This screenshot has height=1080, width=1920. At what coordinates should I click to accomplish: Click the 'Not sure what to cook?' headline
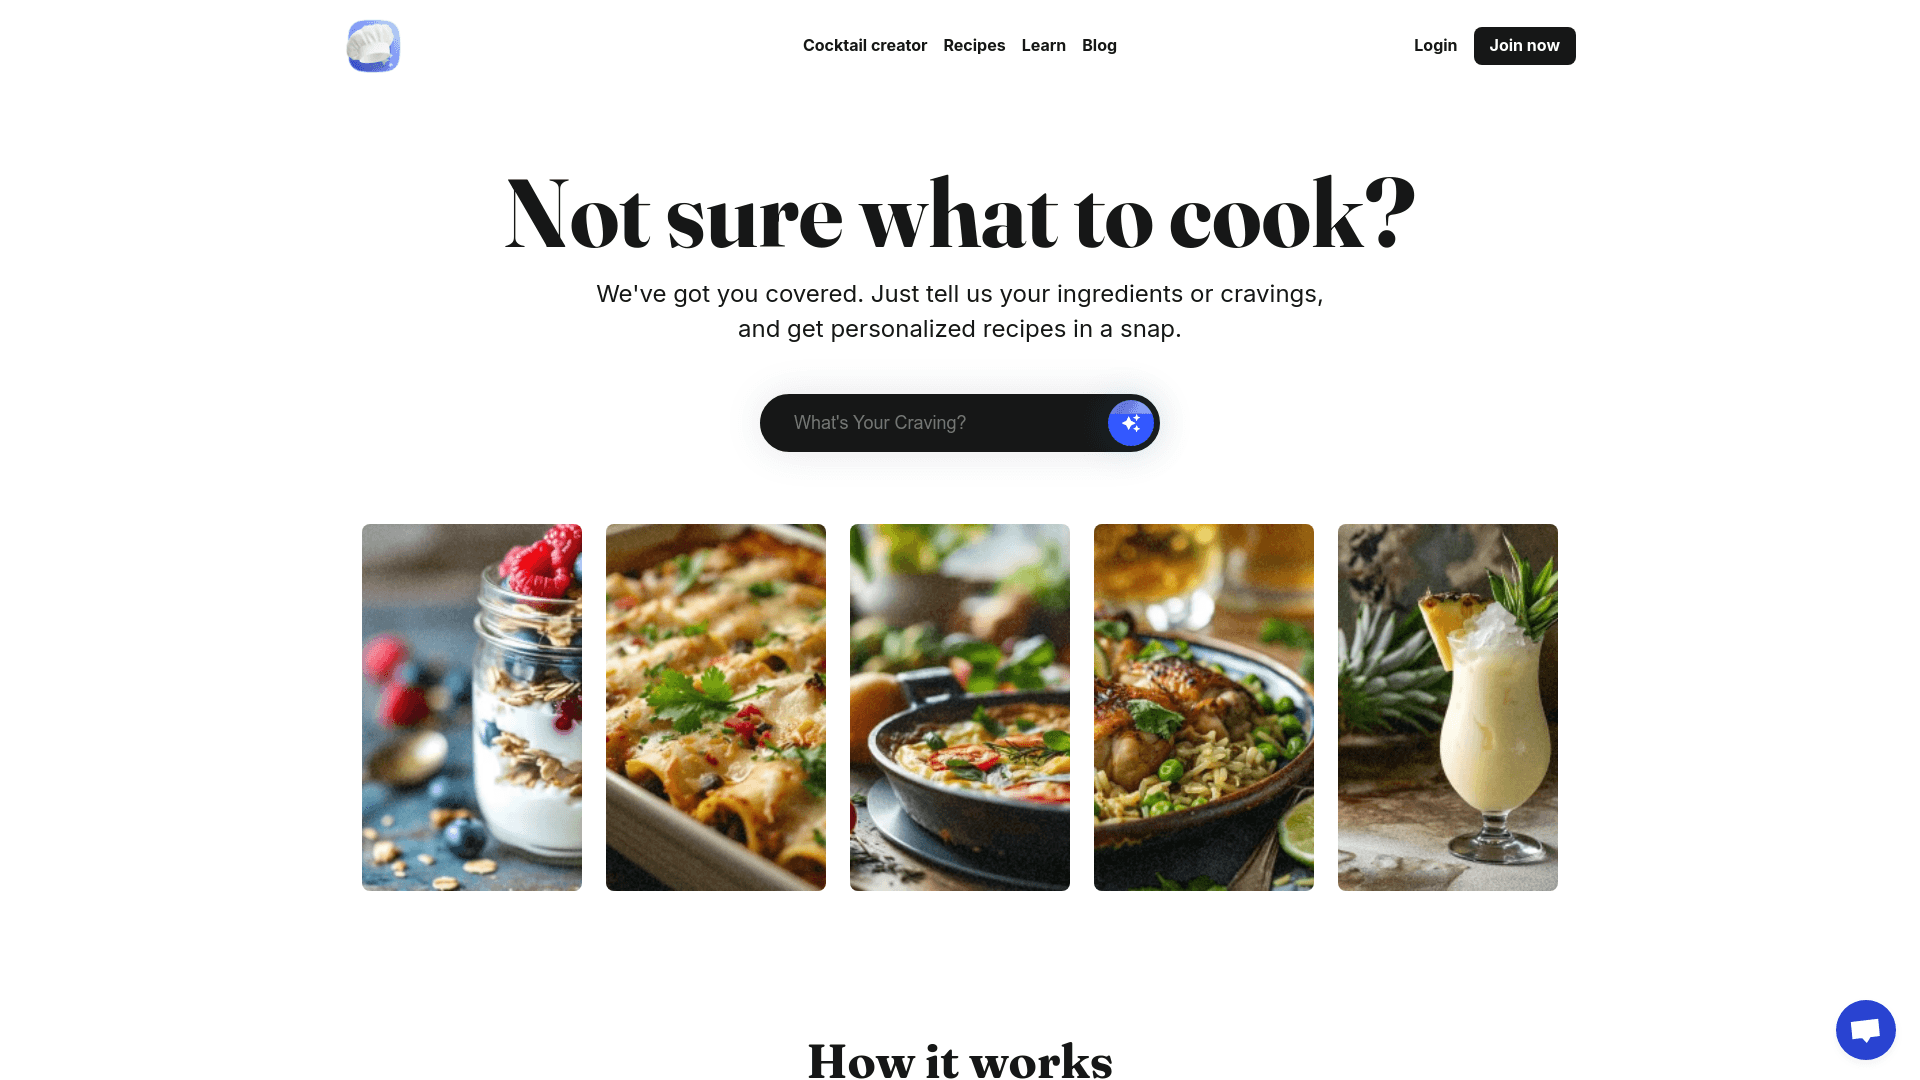point(960,215)
